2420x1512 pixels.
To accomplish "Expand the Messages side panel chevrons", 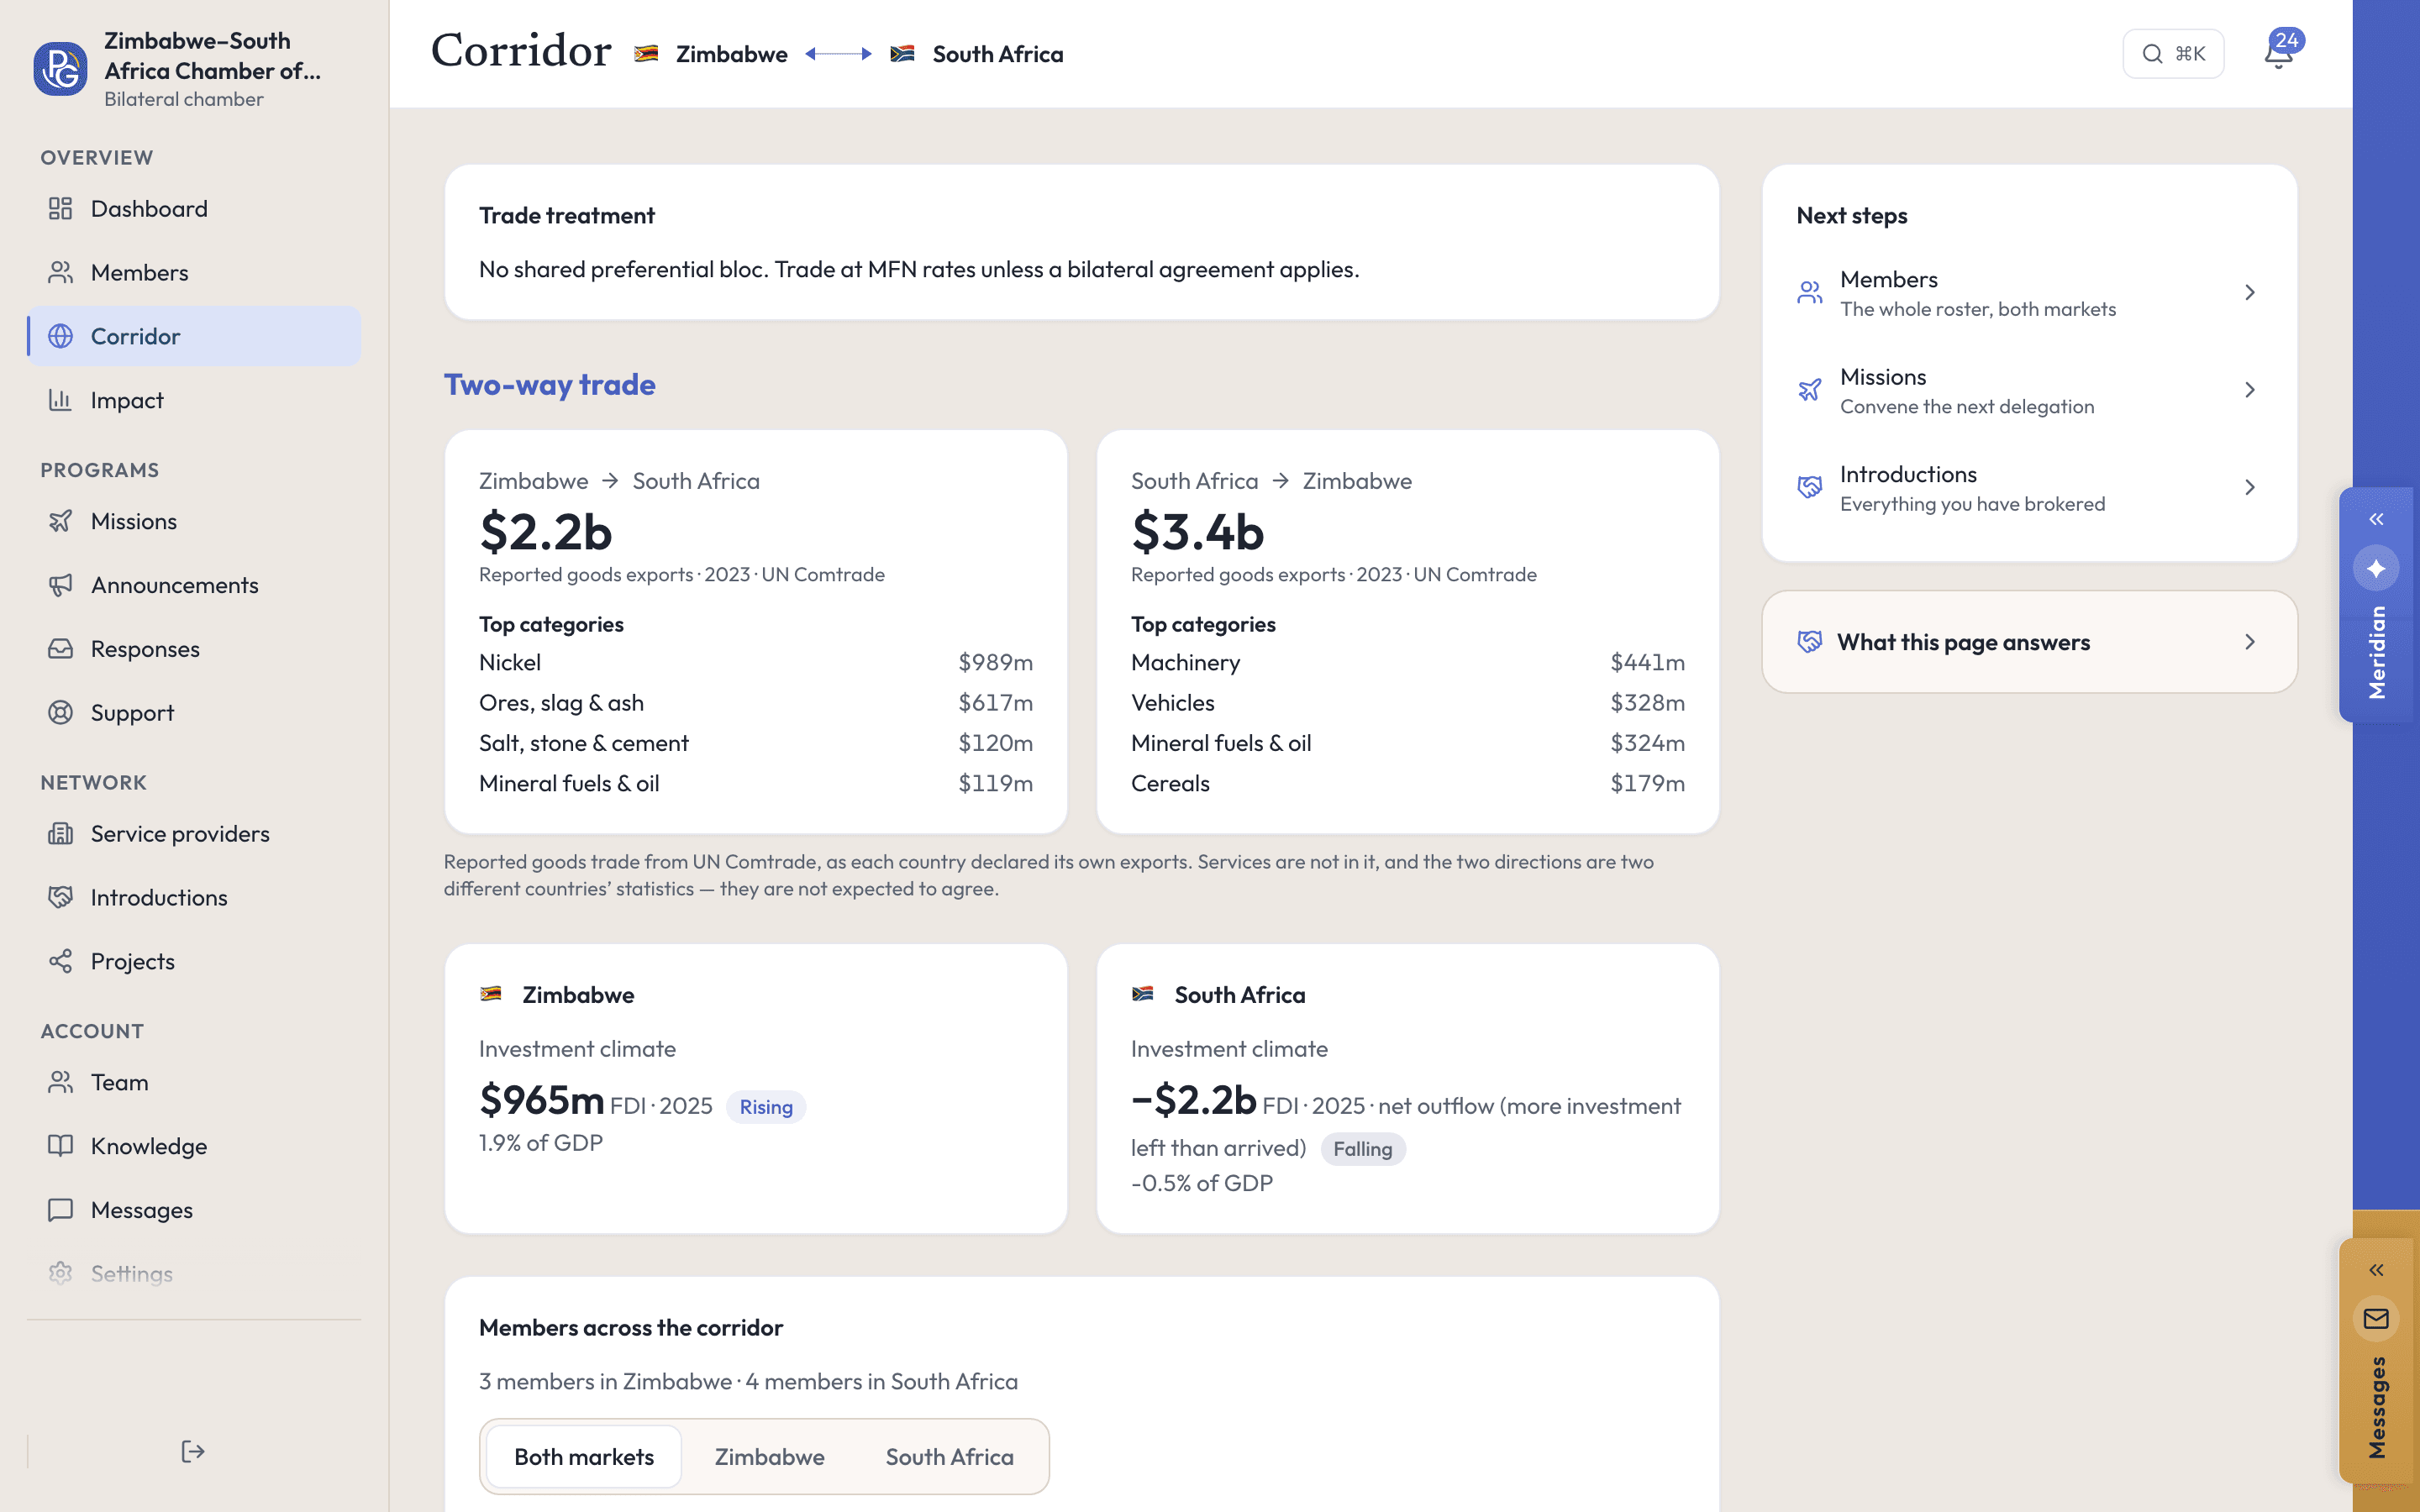I will [2376, 1271].
